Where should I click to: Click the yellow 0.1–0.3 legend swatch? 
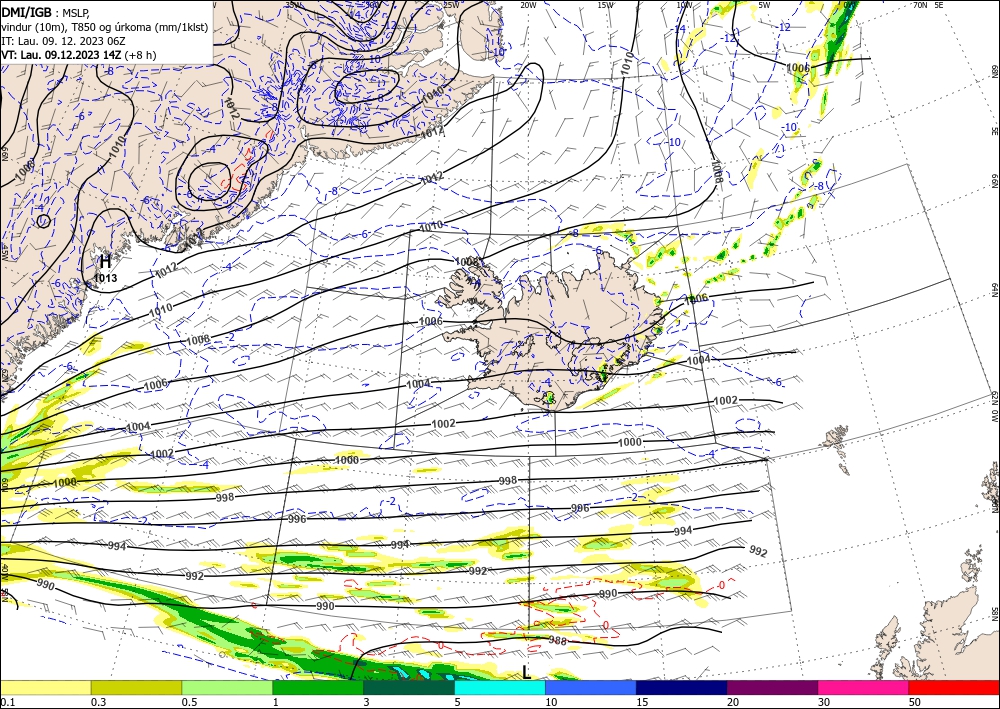pyautogui.click(x=45, y=687)
